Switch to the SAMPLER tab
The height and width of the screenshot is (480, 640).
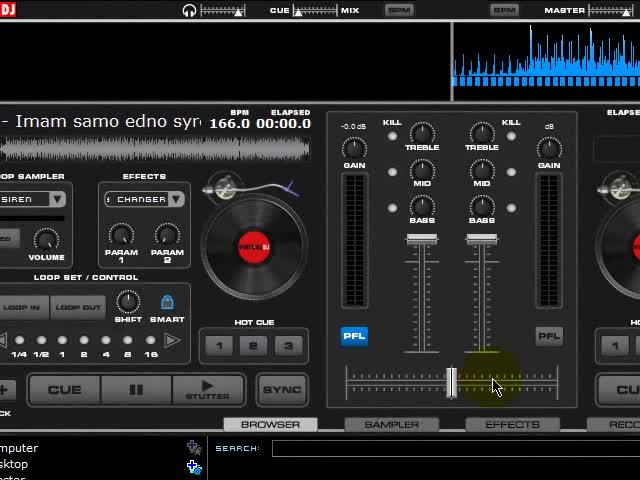click(x=391, y=425)
